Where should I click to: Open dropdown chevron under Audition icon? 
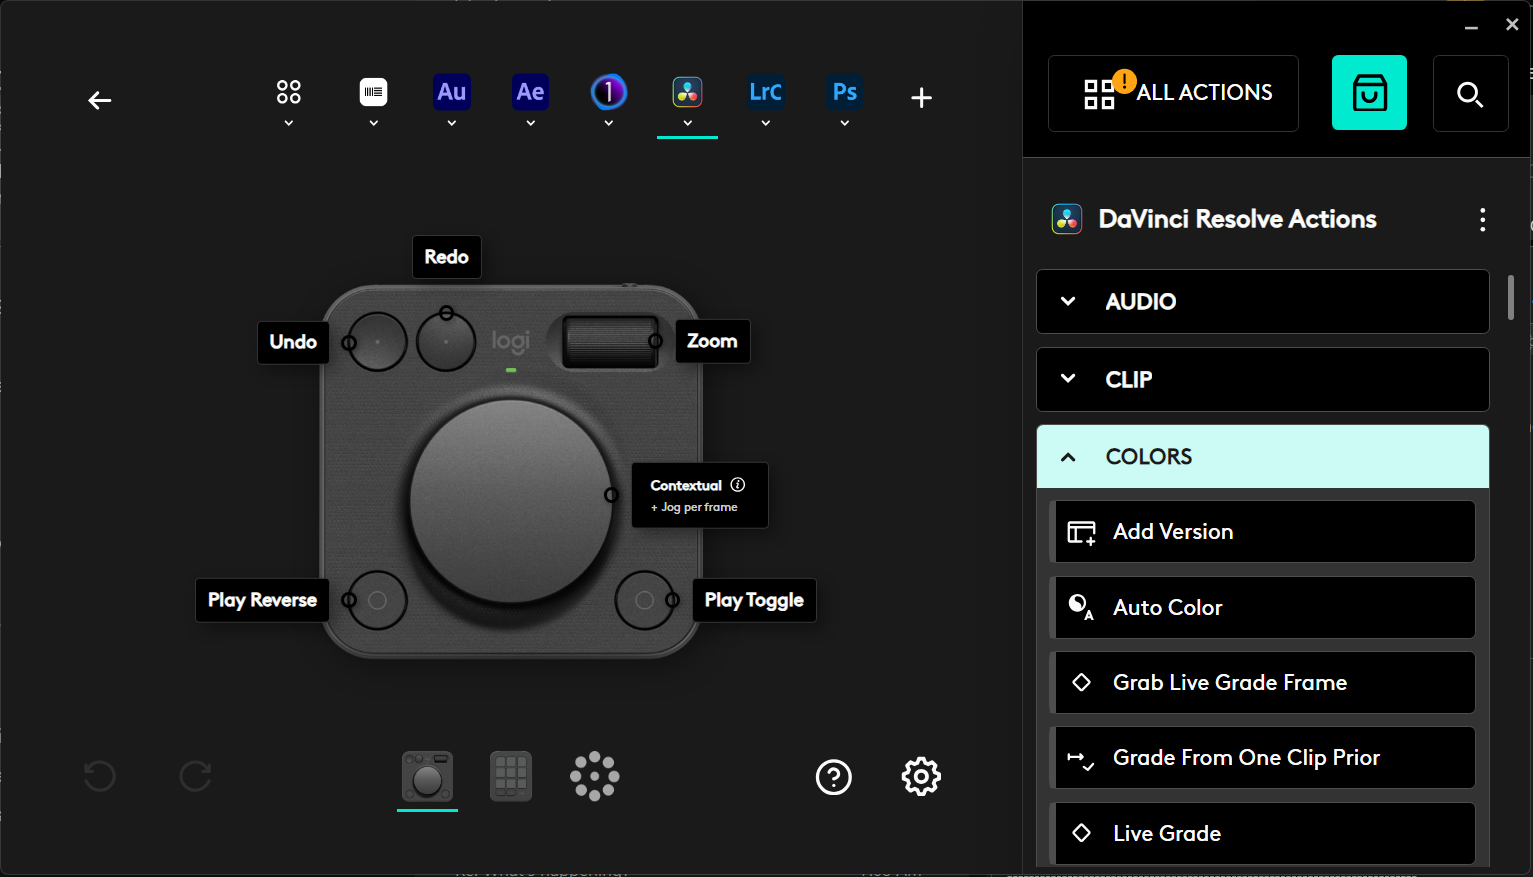pyautogui.click(x=452, y=123)
